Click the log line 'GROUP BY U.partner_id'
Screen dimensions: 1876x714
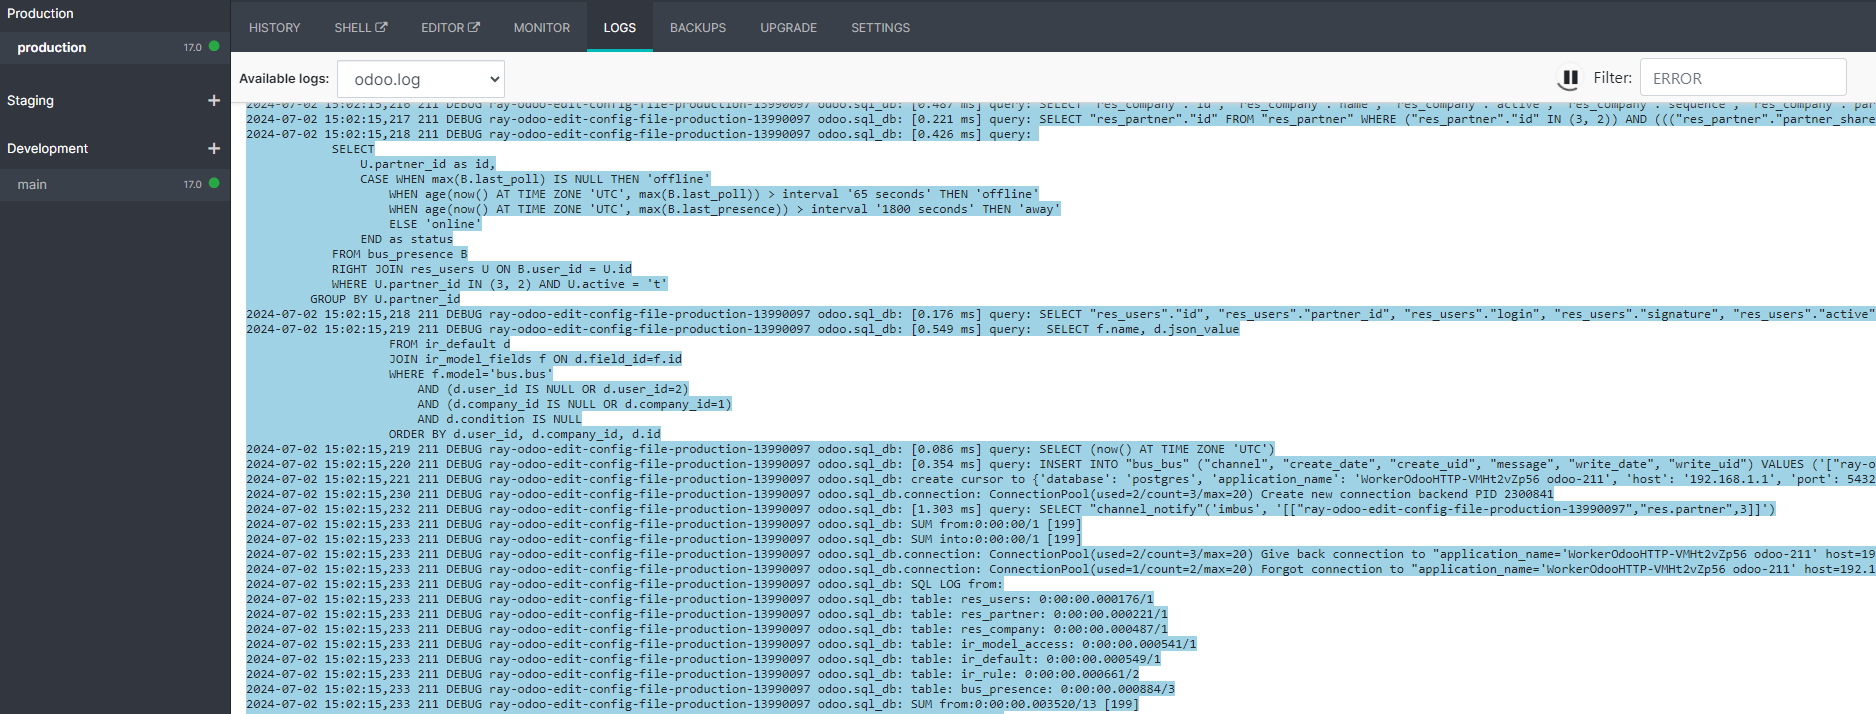(385, 299)
